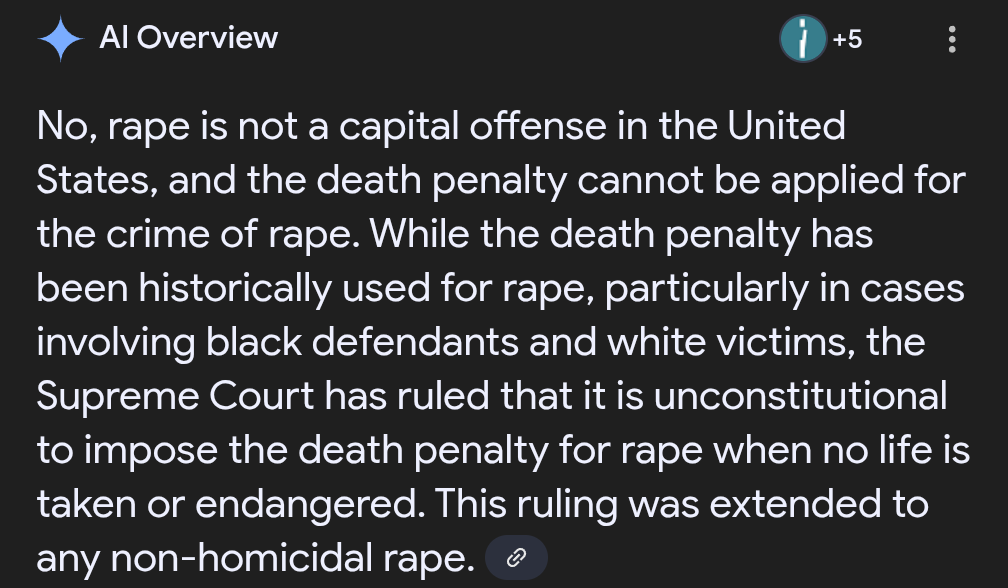Image resolution: width=1008 pixels, height=588 pixels.
Task: Click "crime of rape." in third line
Action: [233, 234]
